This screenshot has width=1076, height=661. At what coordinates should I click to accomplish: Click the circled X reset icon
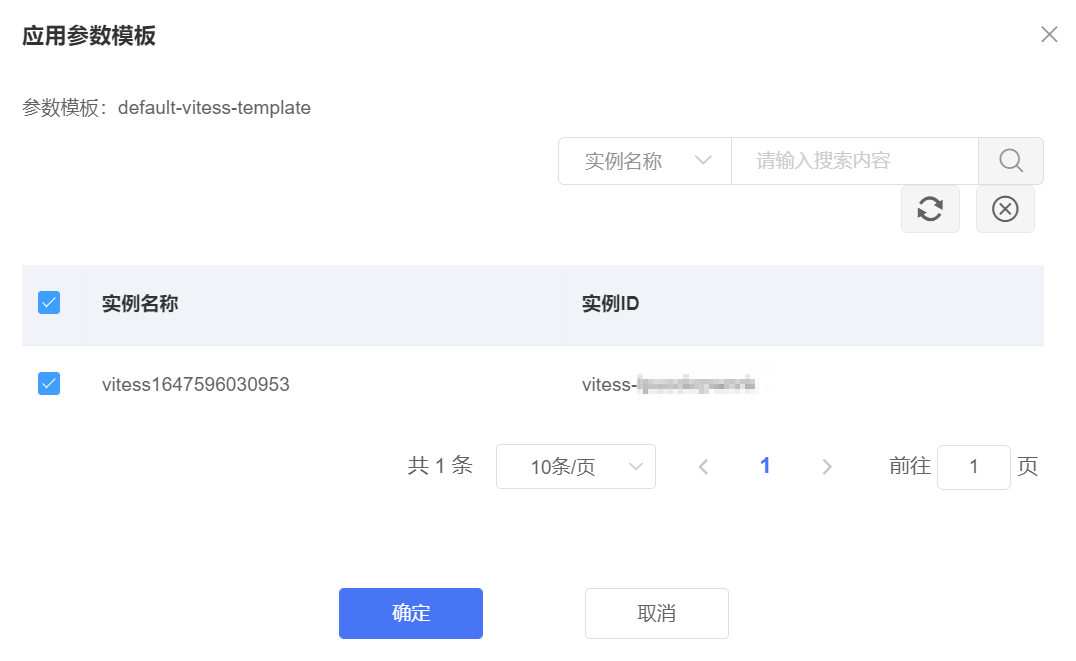click(x=1005, y=209)
